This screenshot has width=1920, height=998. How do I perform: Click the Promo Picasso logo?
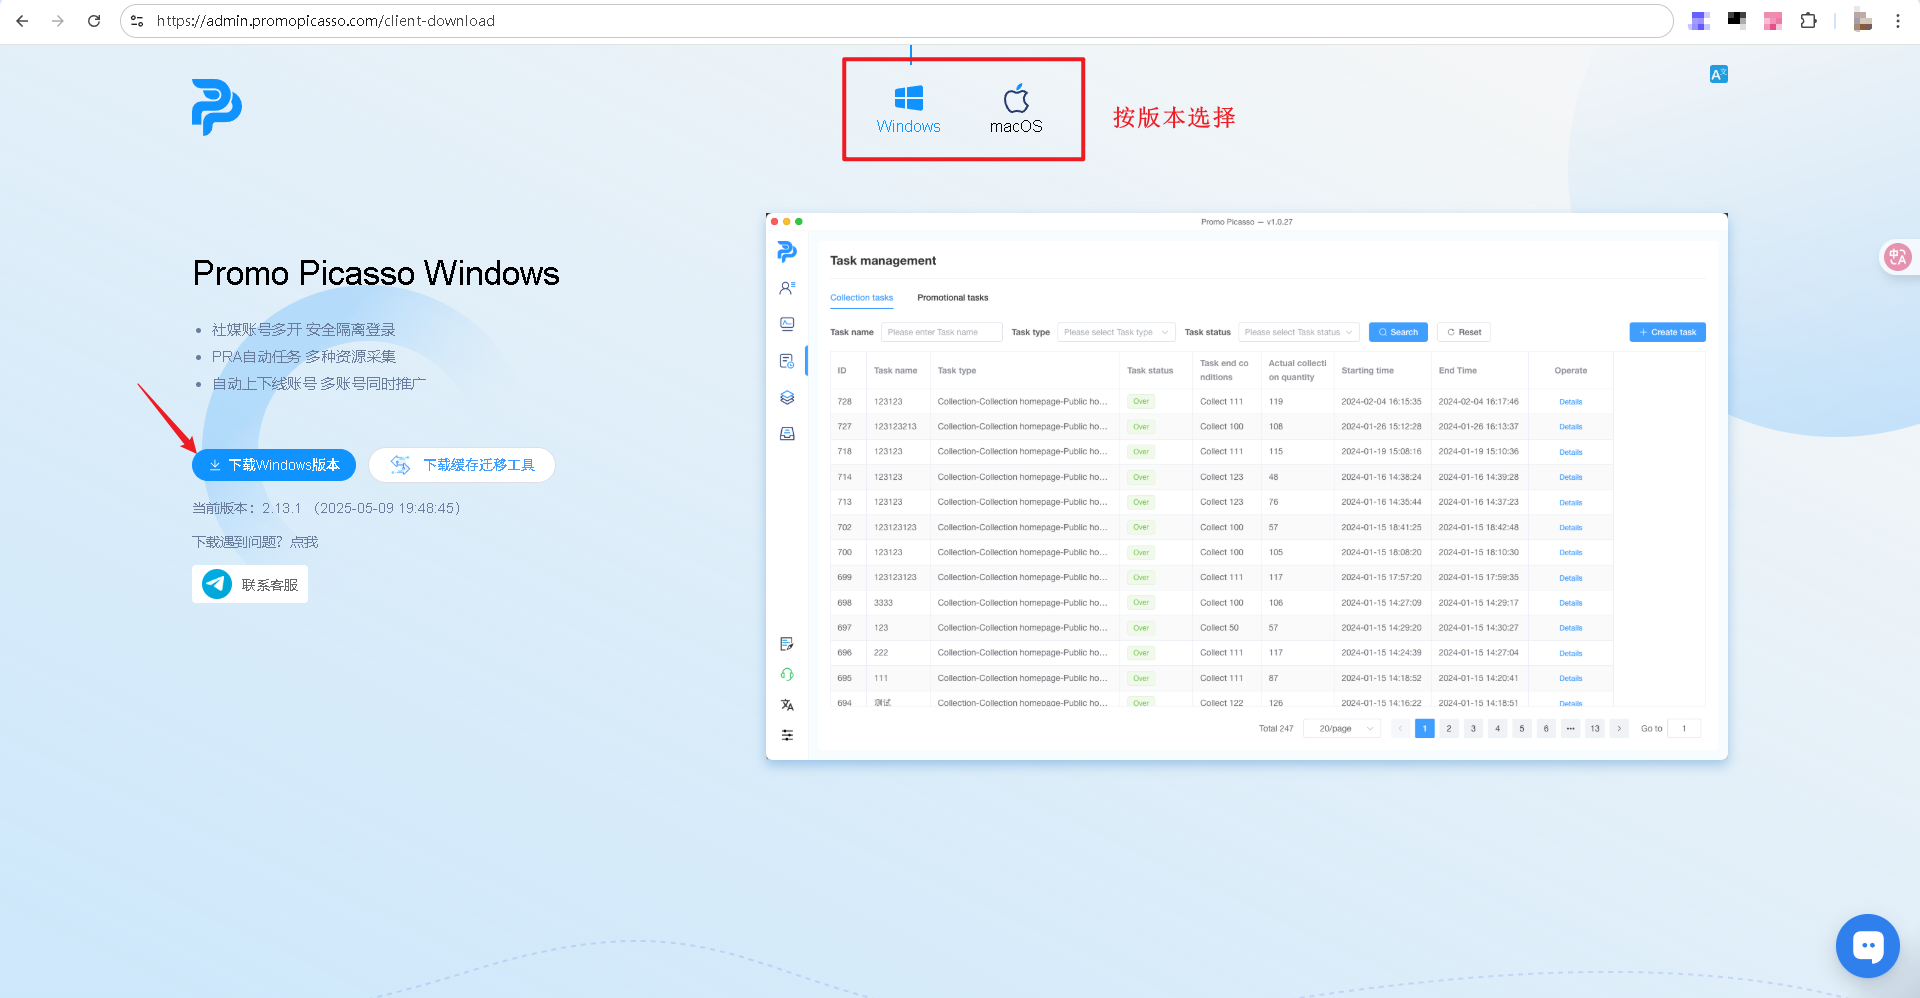tap(217, 107)
